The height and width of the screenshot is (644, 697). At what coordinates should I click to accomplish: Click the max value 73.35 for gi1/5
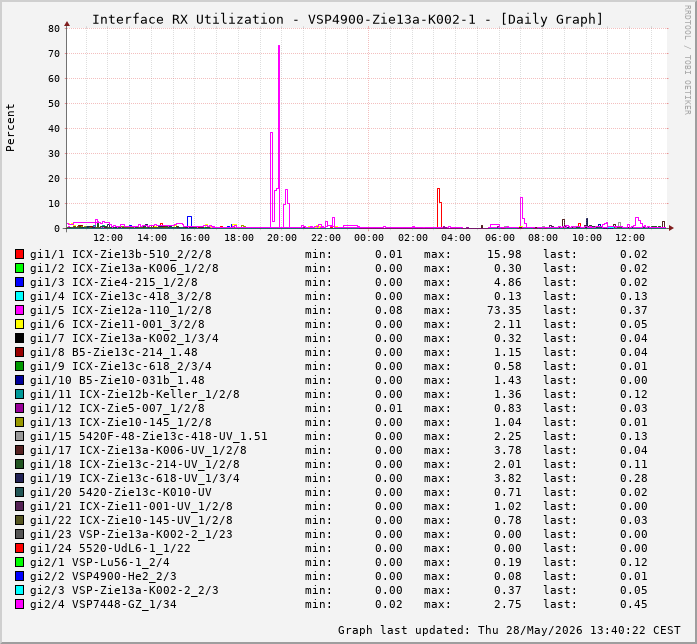coord(504,310)
